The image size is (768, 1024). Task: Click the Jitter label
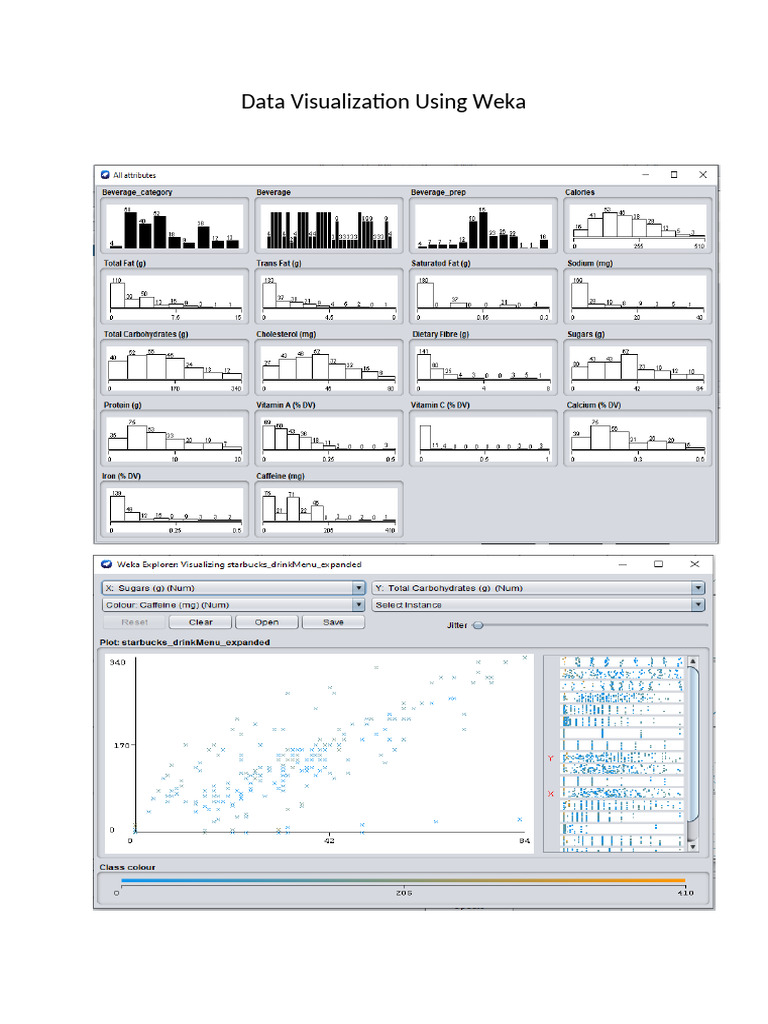pyautogui.click(x=457, y=626)
